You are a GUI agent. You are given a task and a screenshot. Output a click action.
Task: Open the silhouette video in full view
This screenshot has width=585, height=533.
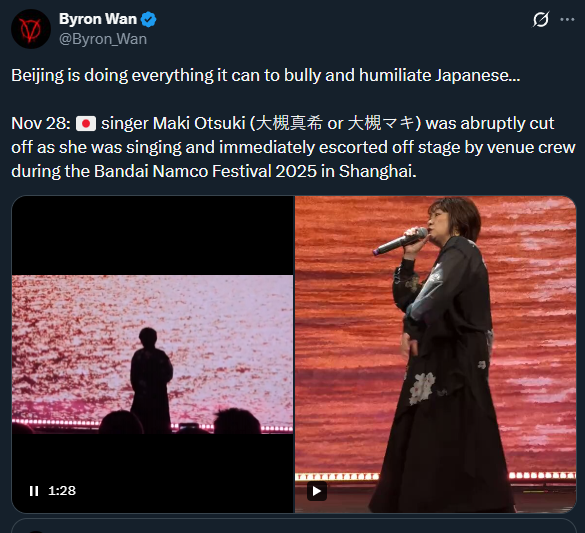[153, 354]
